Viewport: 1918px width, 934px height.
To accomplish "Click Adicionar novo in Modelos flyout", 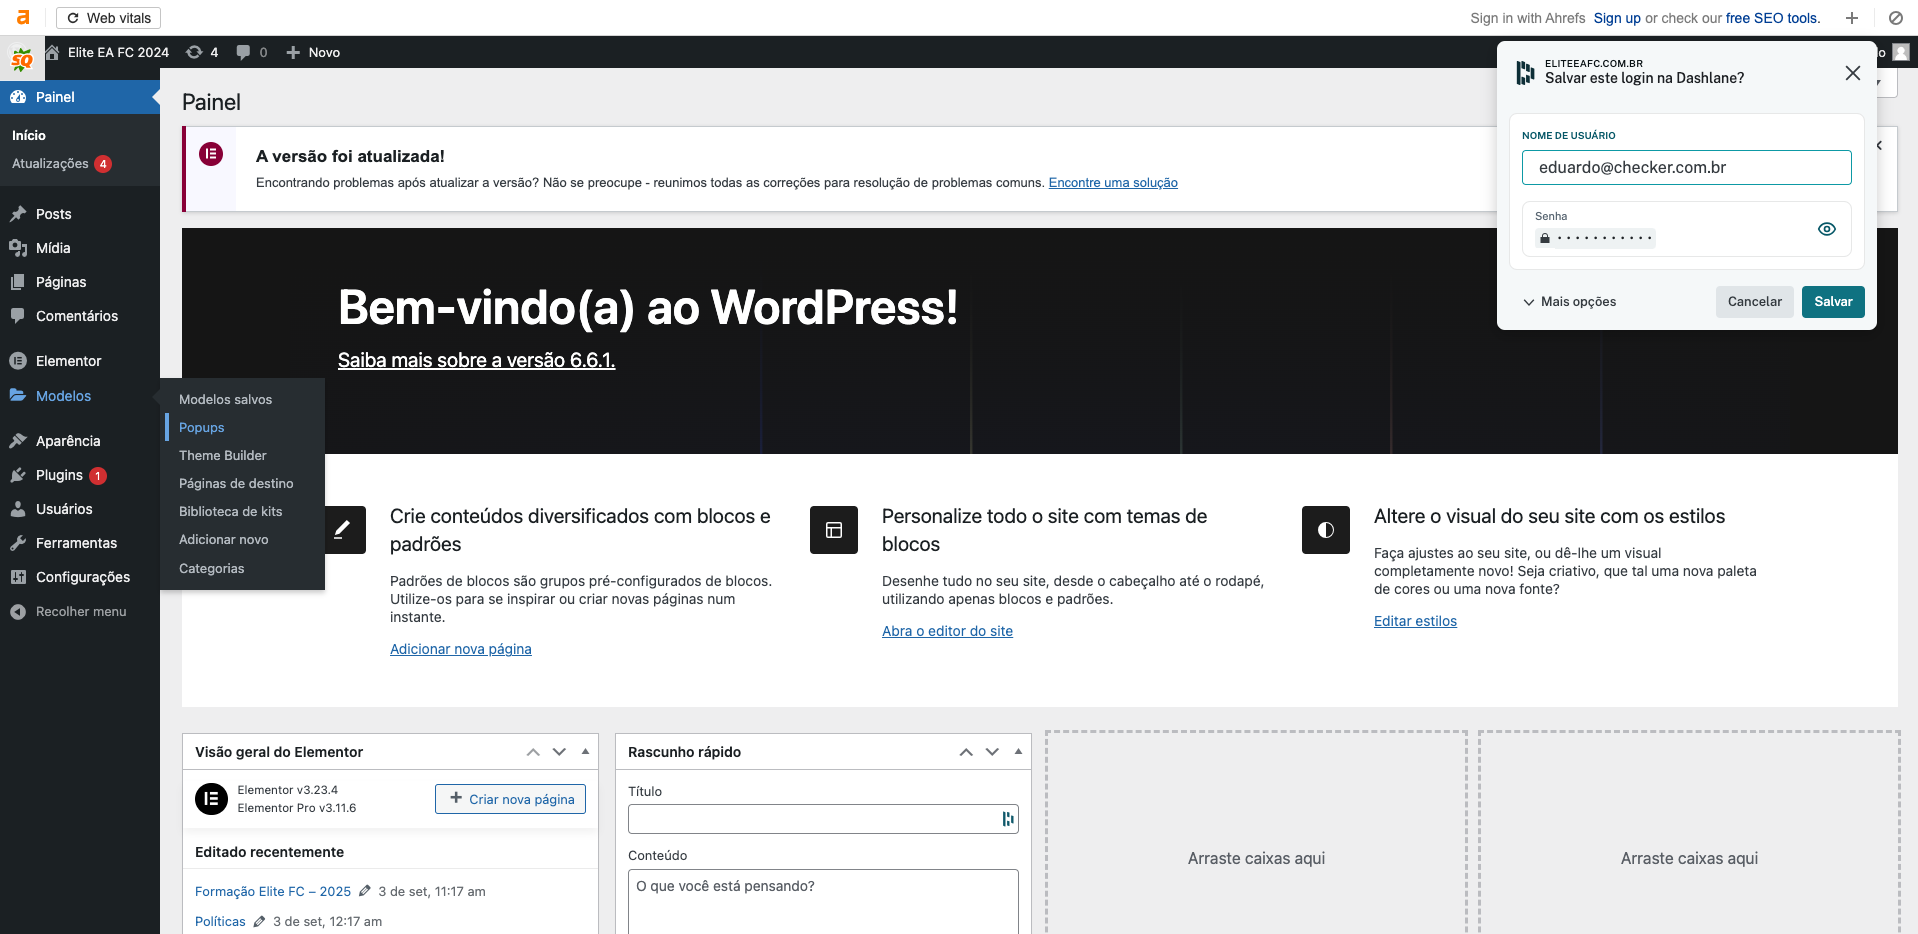I will click(223, 539).
